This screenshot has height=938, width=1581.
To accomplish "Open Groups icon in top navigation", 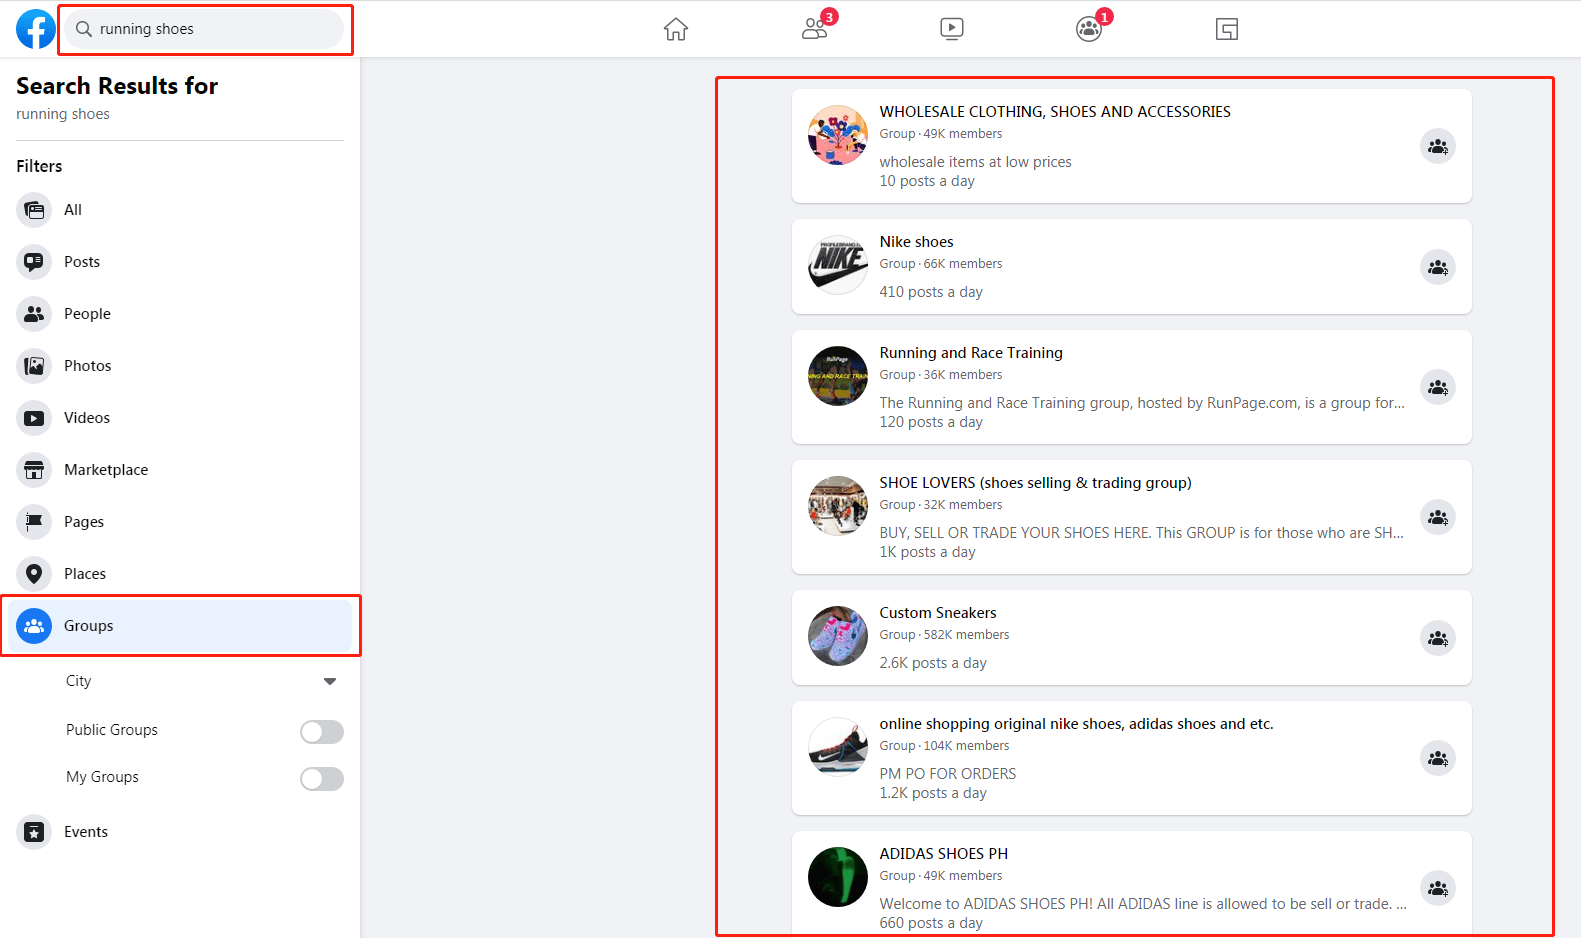I will 1090,29.
